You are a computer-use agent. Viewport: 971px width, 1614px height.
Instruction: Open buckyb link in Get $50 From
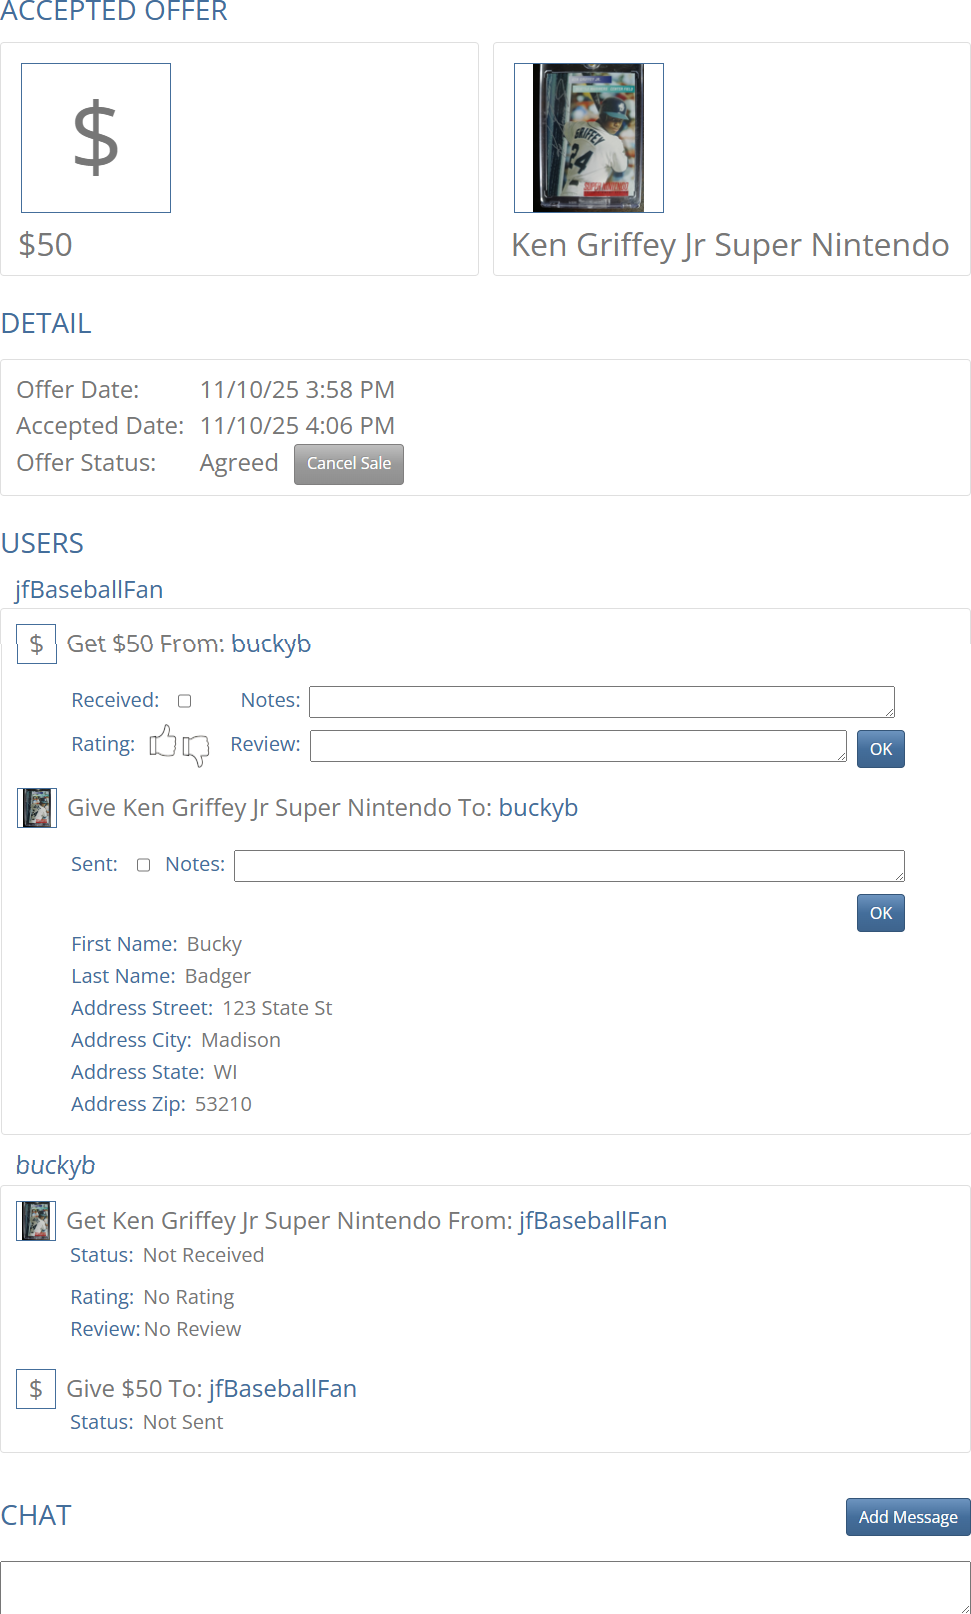coord(271,644)
